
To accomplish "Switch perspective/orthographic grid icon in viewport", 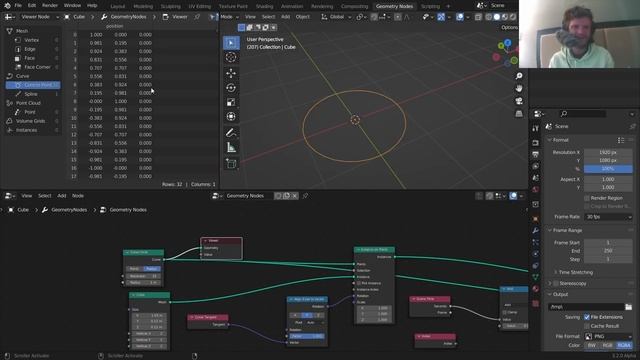I will pos(519,113).
